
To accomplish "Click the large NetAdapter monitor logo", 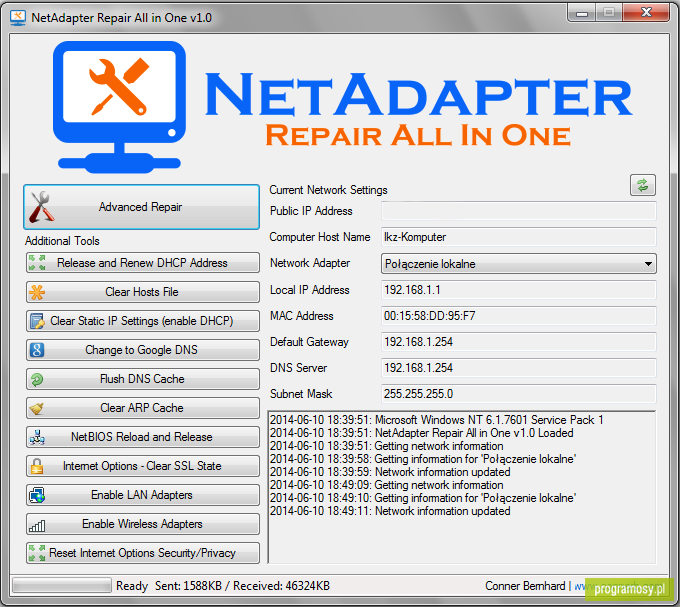I will tap(119, 106).
